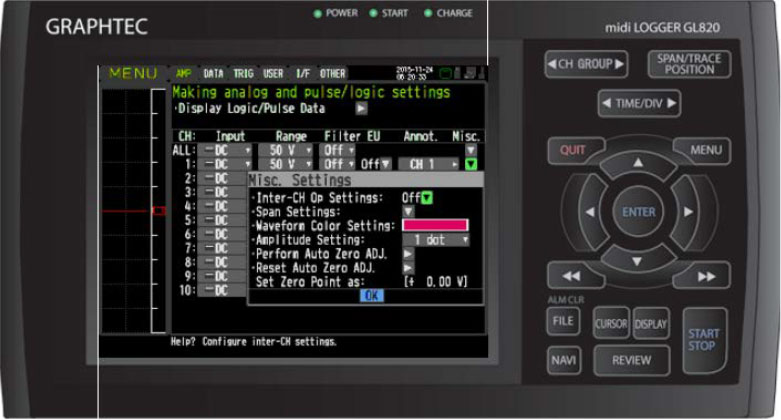Click channel 1 green Misc. arrow

point(471,164)
